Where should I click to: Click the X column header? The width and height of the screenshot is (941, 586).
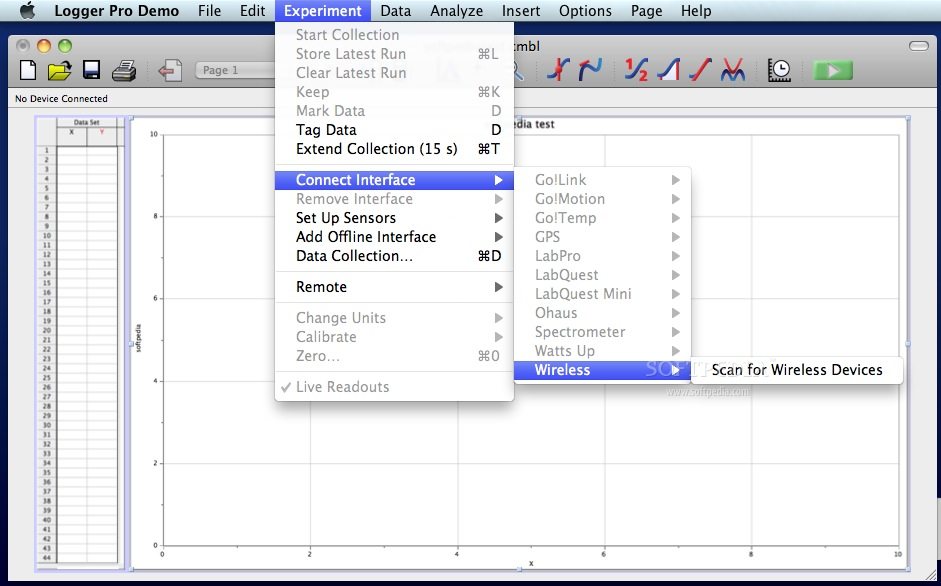[x=71, y=136]
